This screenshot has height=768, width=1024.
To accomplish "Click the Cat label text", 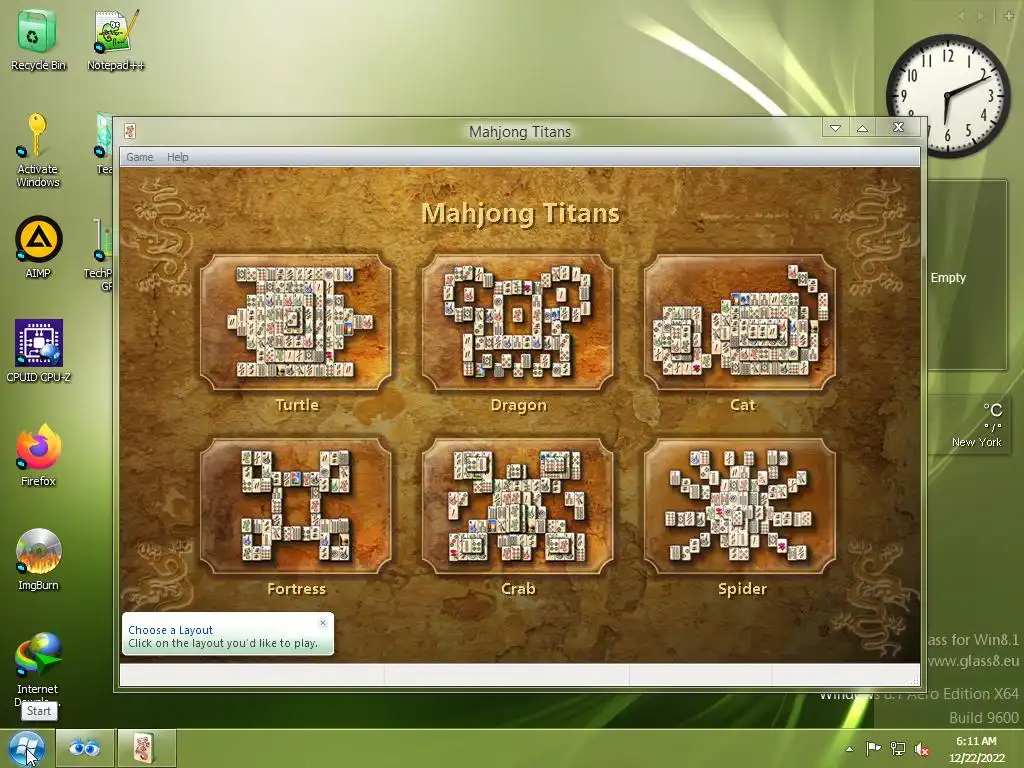I will point(743,405).
